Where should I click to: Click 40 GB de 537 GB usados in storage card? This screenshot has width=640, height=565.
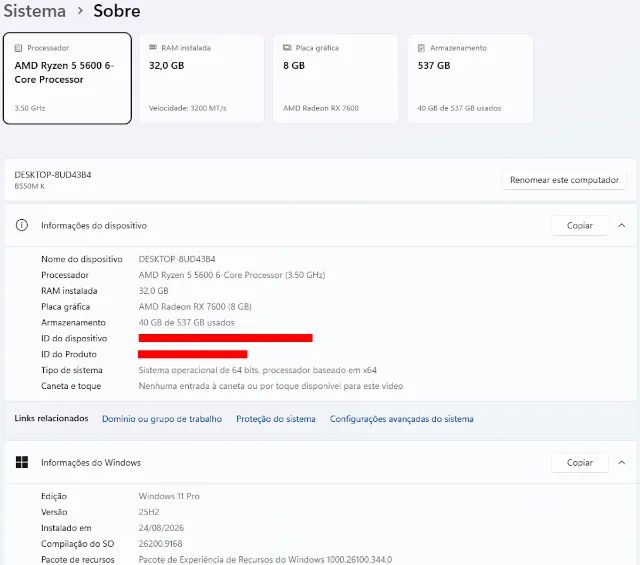pos(459,108)
